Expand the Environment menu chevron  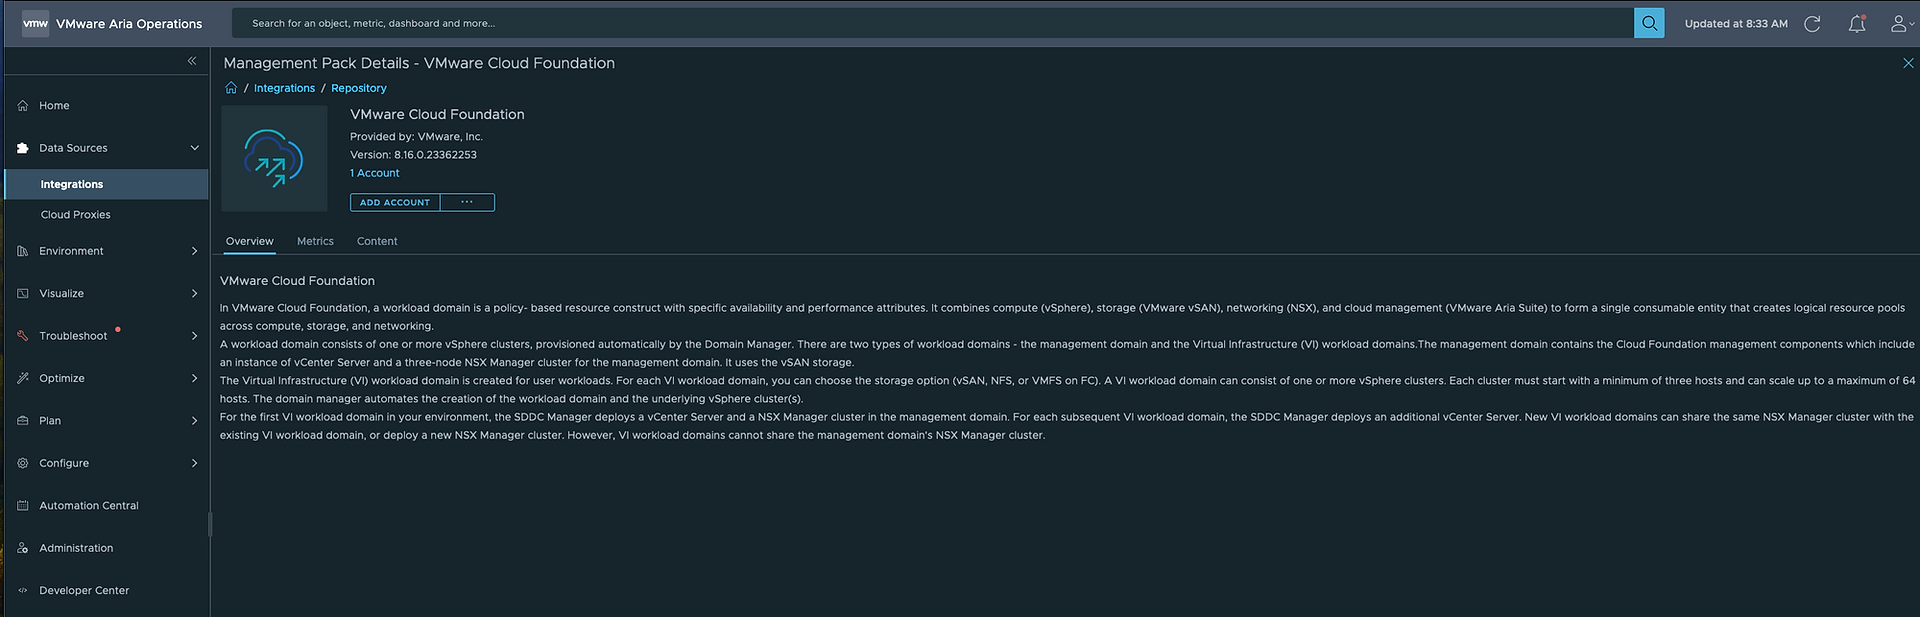tap(194, 251)
